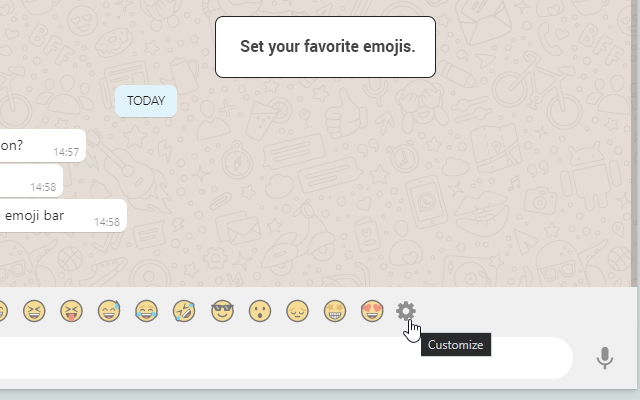The height and width of the screenshot is (400, 640).
Task: Click the TODAY date label
Action: [x=146, y=101]
